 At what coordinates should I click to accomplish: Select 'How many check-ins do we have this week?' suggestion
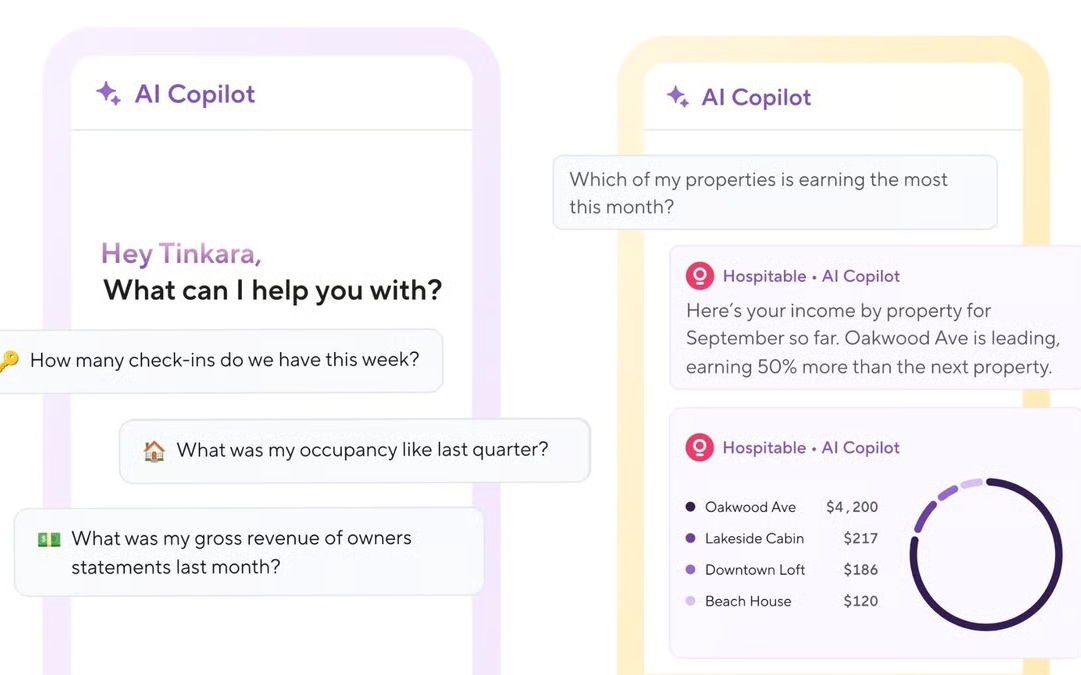(x=221, y=361)
